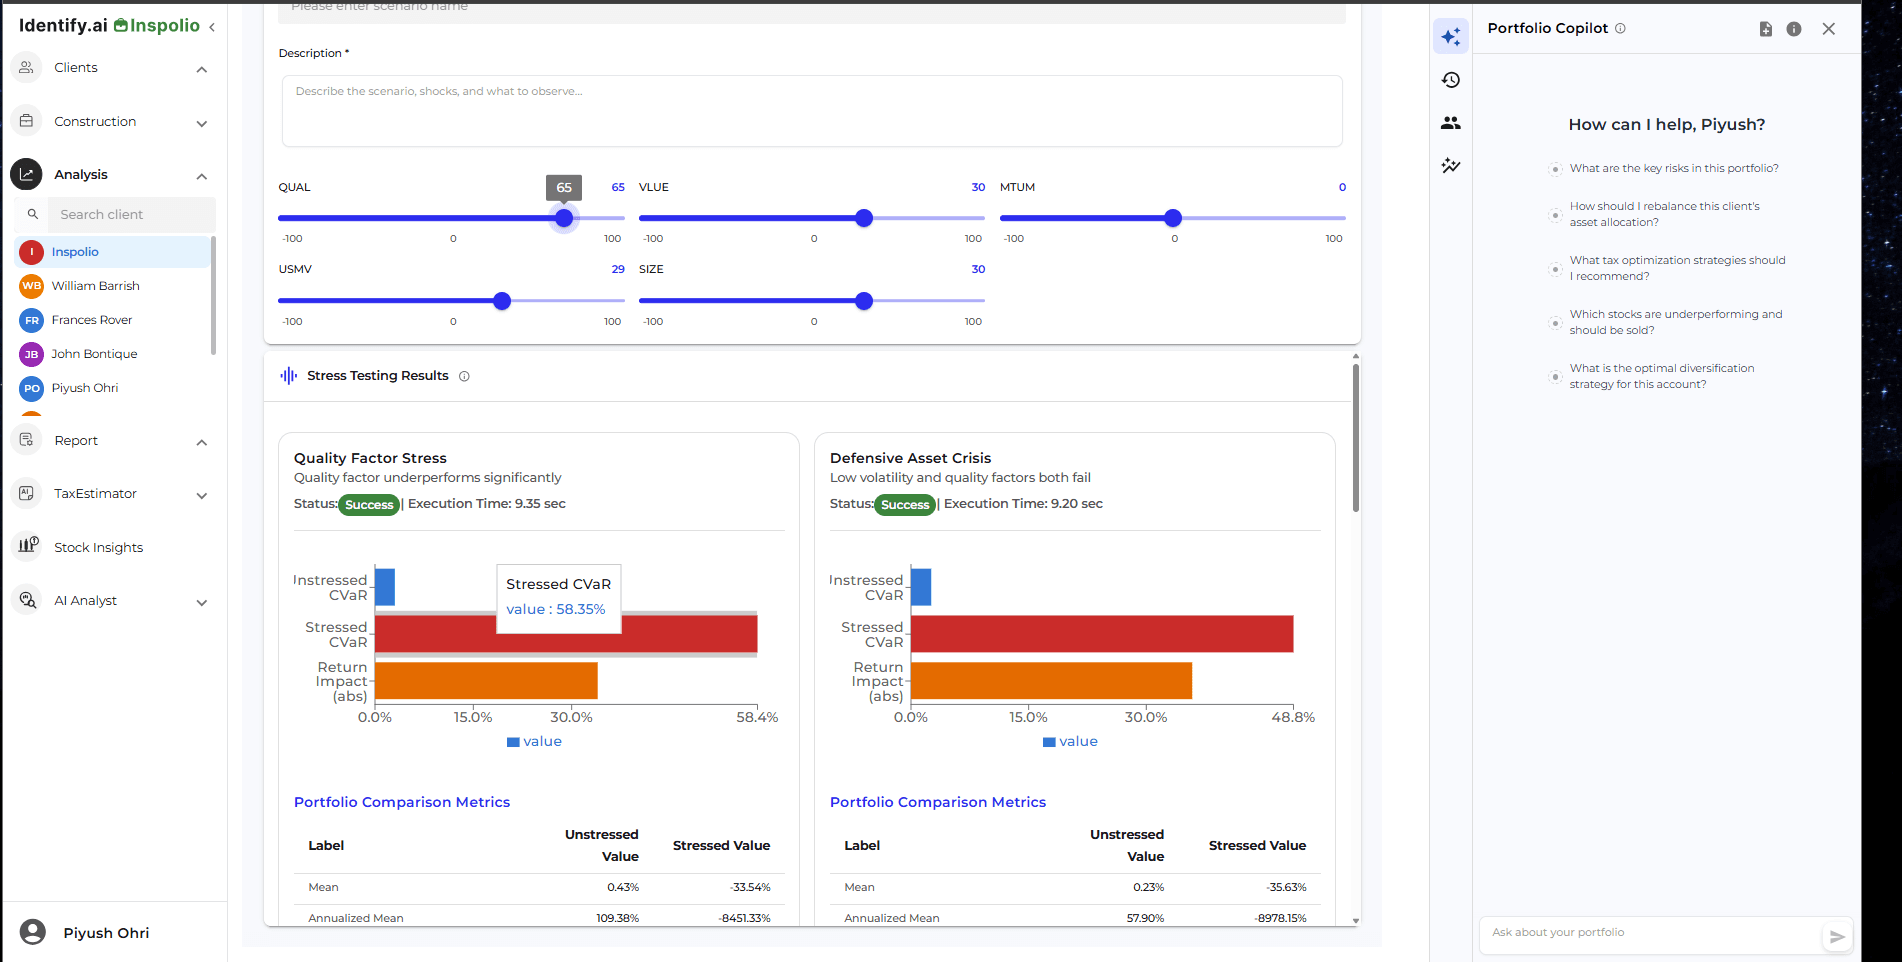This screenshot has width=1902, height=962.
Task: Click the info icon beside Stress Testing Results
Action: (464, 377)
